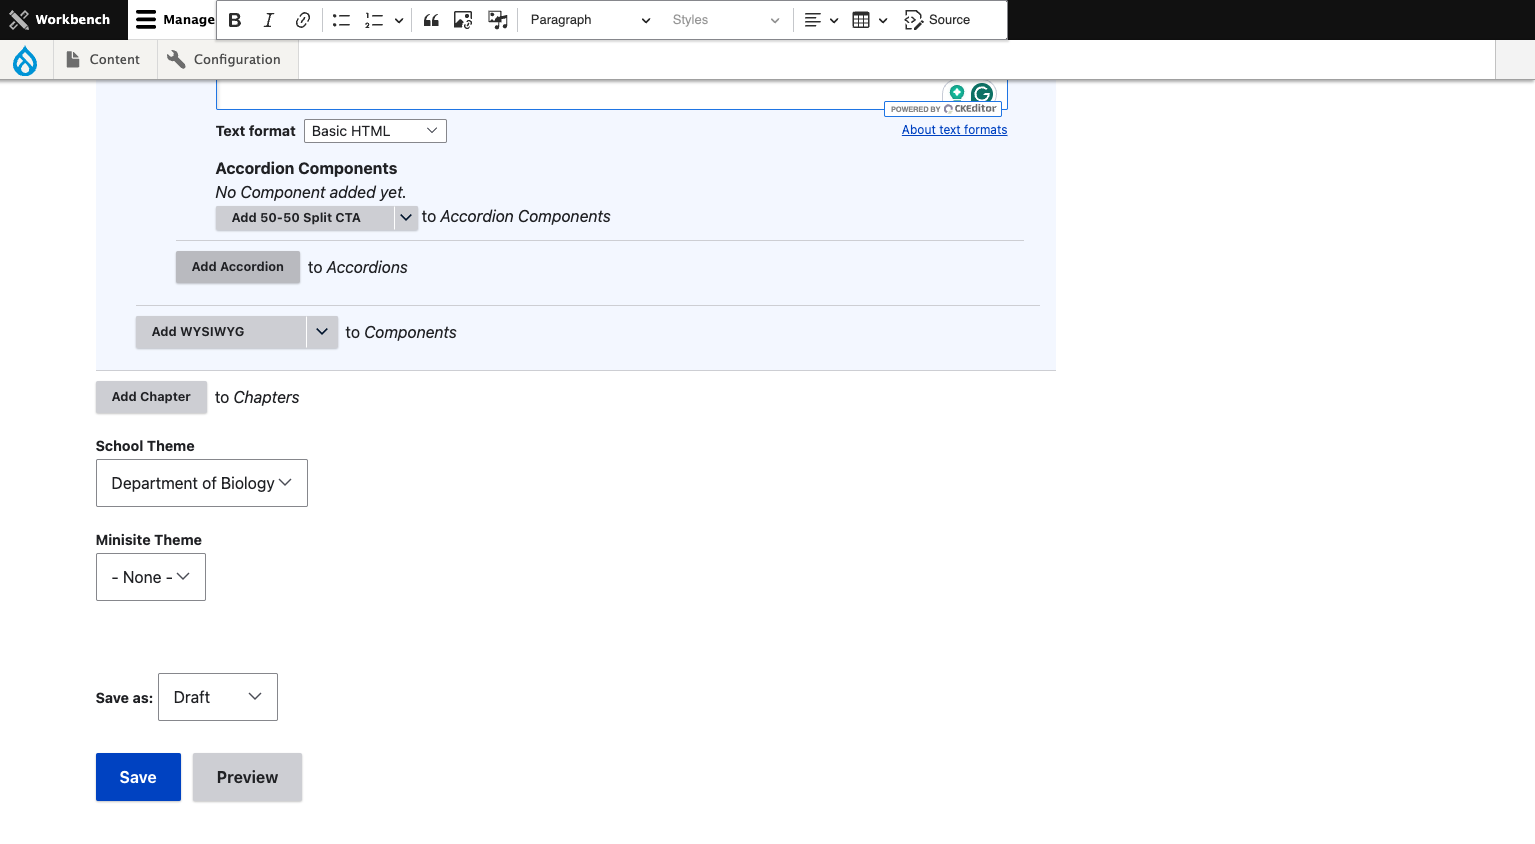Insert a numbered list
The image size is (1535, 844).
point(374,20)
